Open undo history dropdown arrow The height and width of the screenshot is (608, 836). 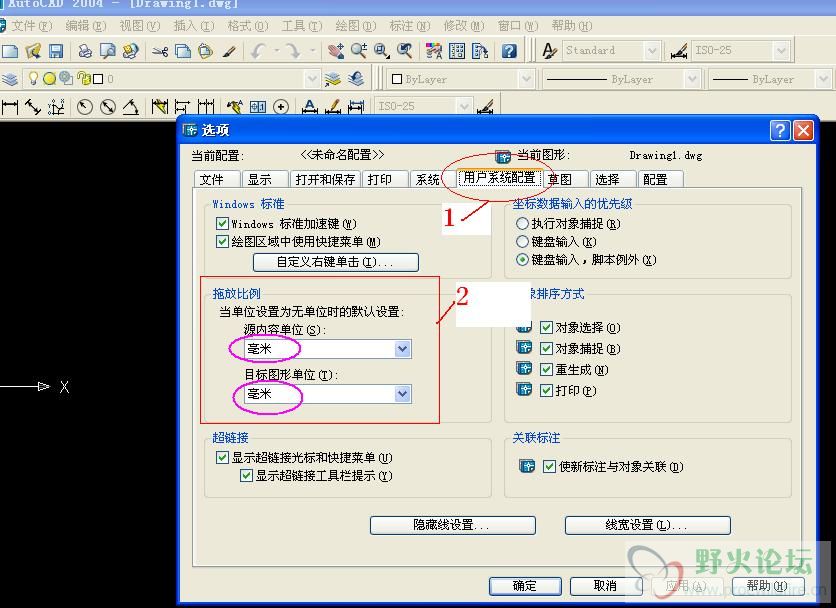point(277,51)
